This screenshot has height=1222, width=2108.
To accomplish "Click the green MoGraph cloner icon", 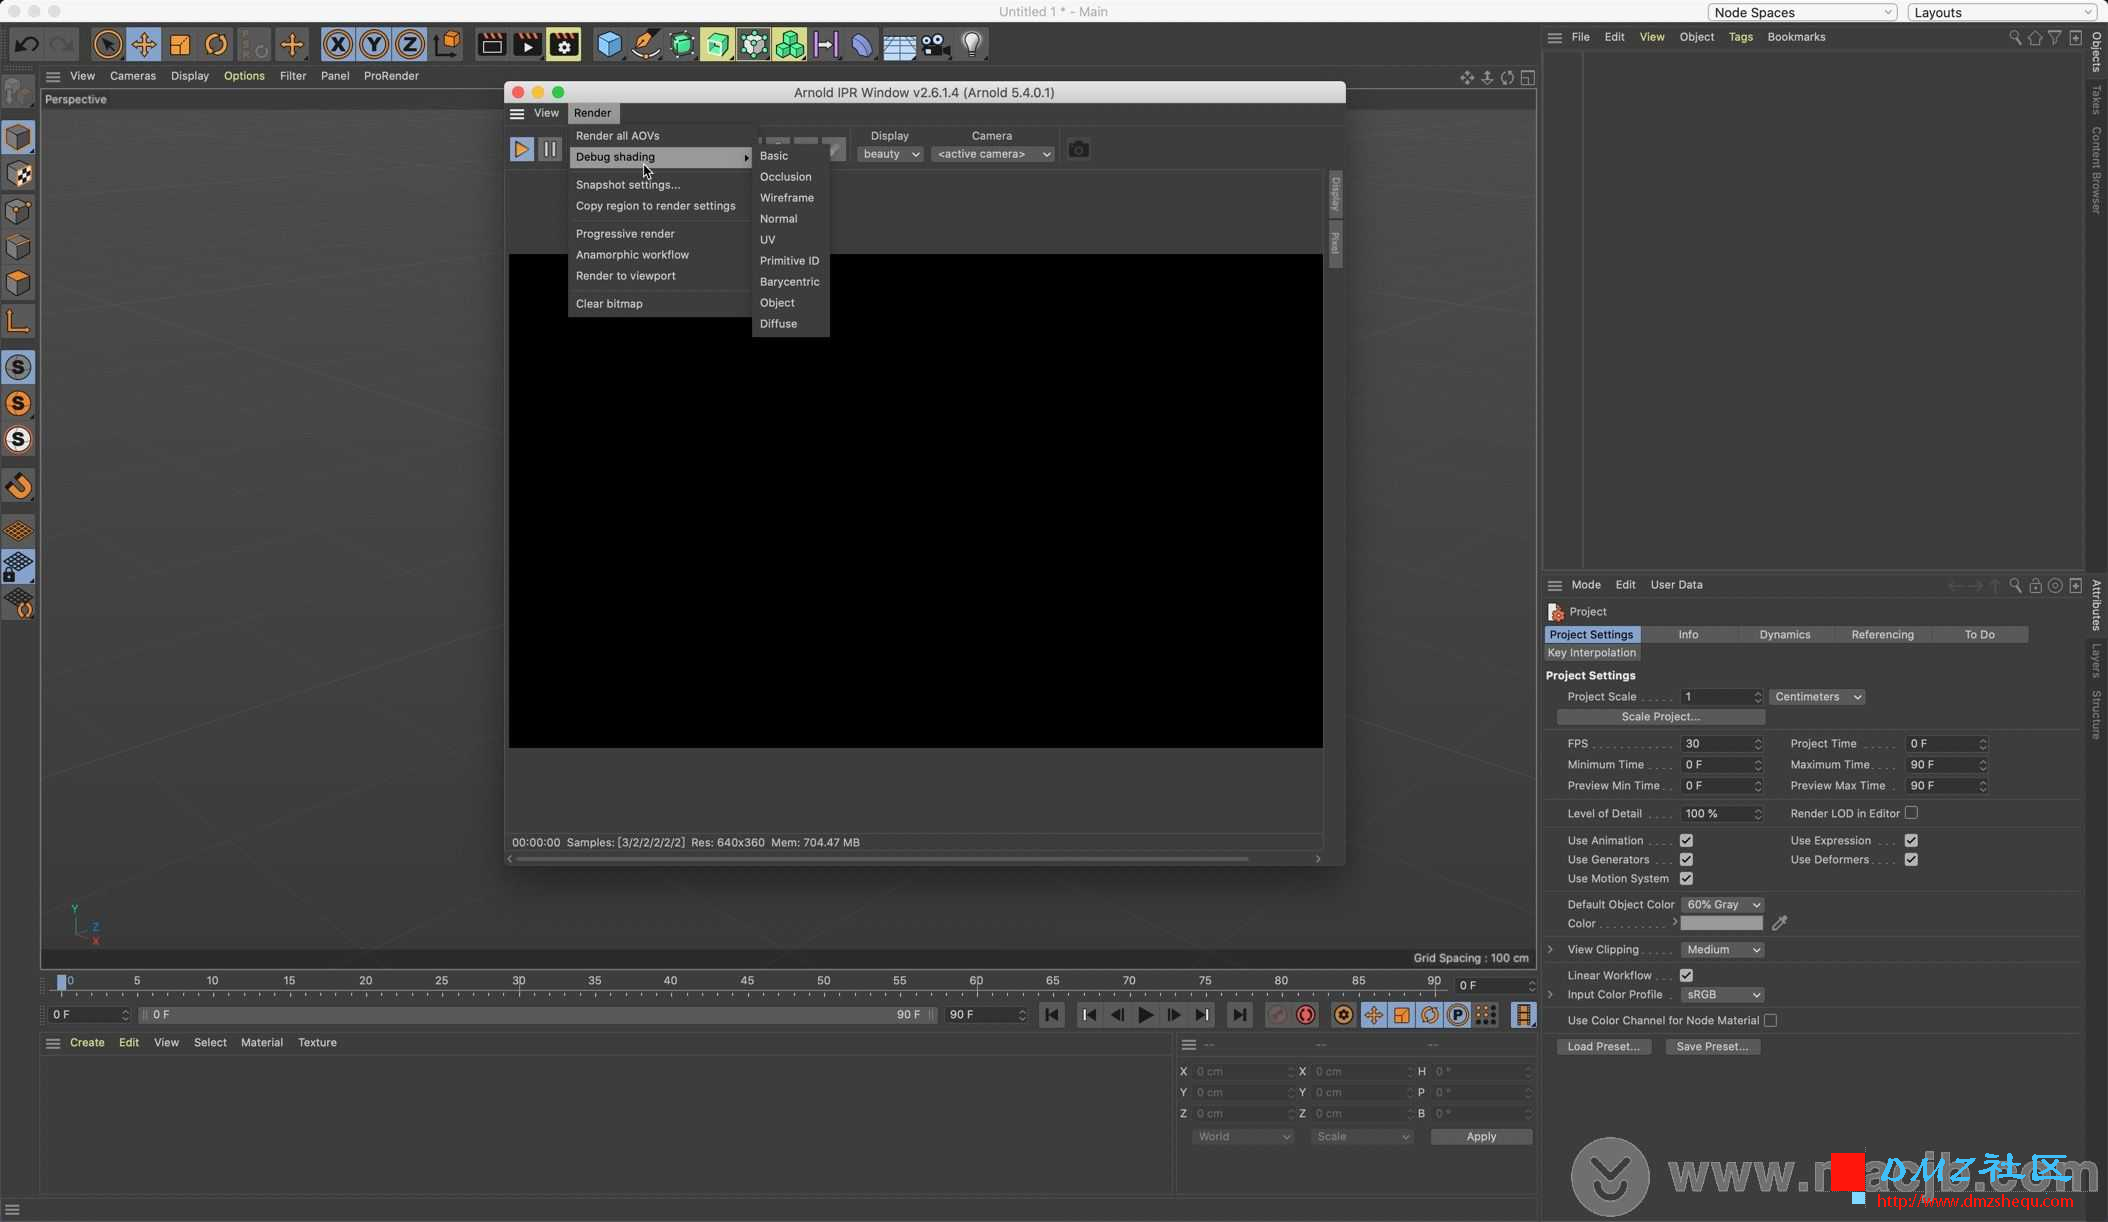I will click(x=790, y=44).
